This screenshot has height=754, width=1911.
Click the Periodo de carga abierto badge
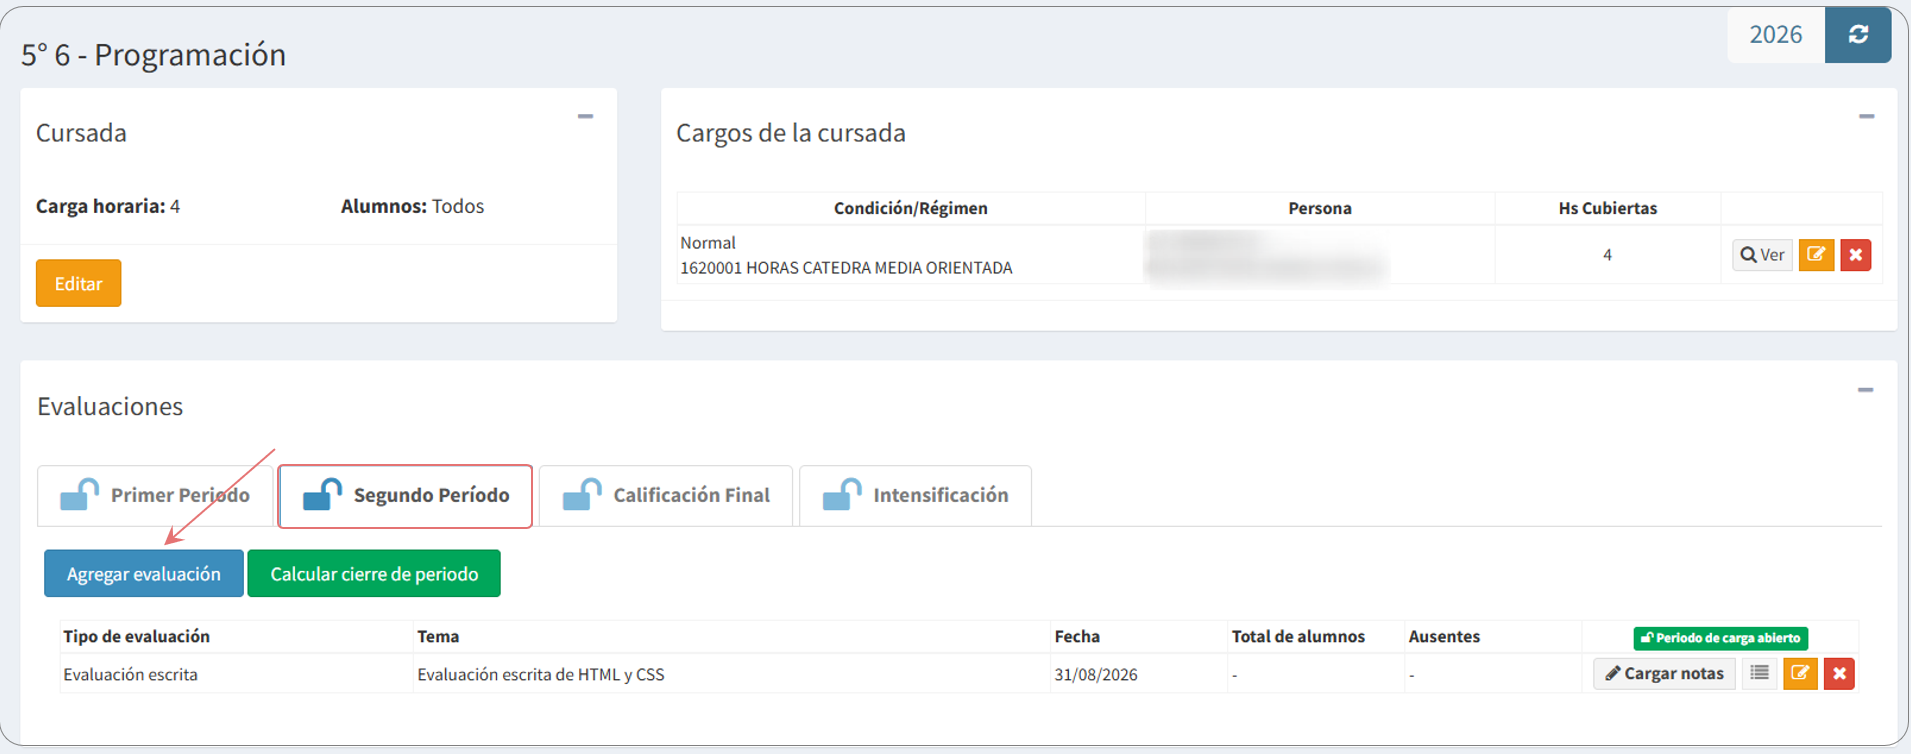point(1721,638)
